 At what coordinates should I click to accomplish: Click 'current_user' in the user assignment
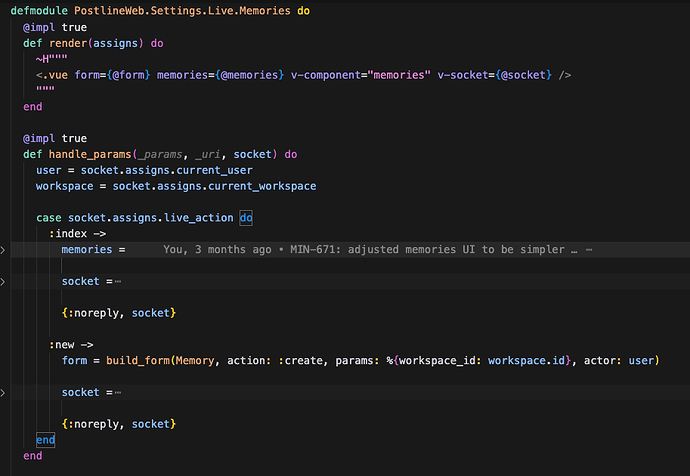coord(214,170)
